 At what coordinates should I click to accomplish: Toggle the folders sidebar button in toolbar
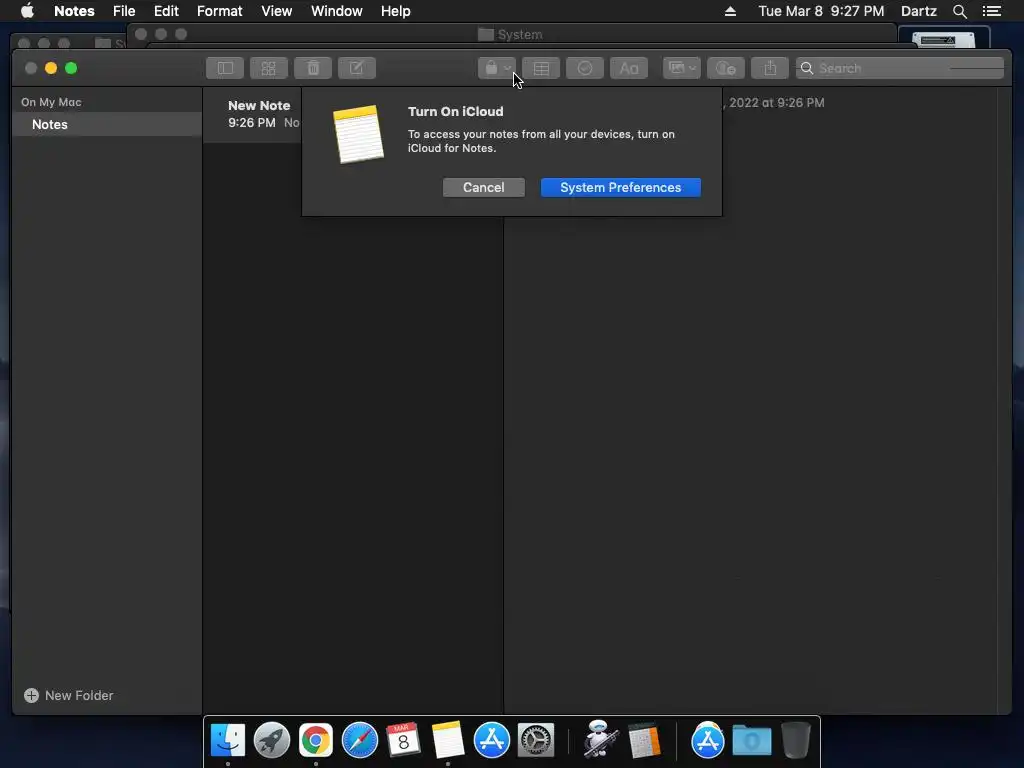pos(225,68)
